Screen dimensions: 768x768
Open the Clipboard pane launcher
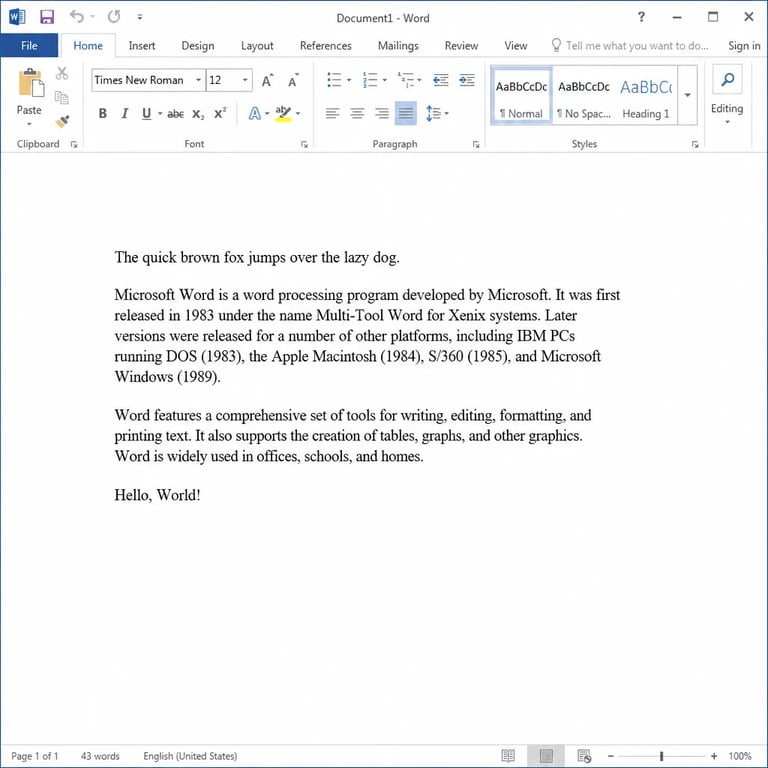(74, 144)
